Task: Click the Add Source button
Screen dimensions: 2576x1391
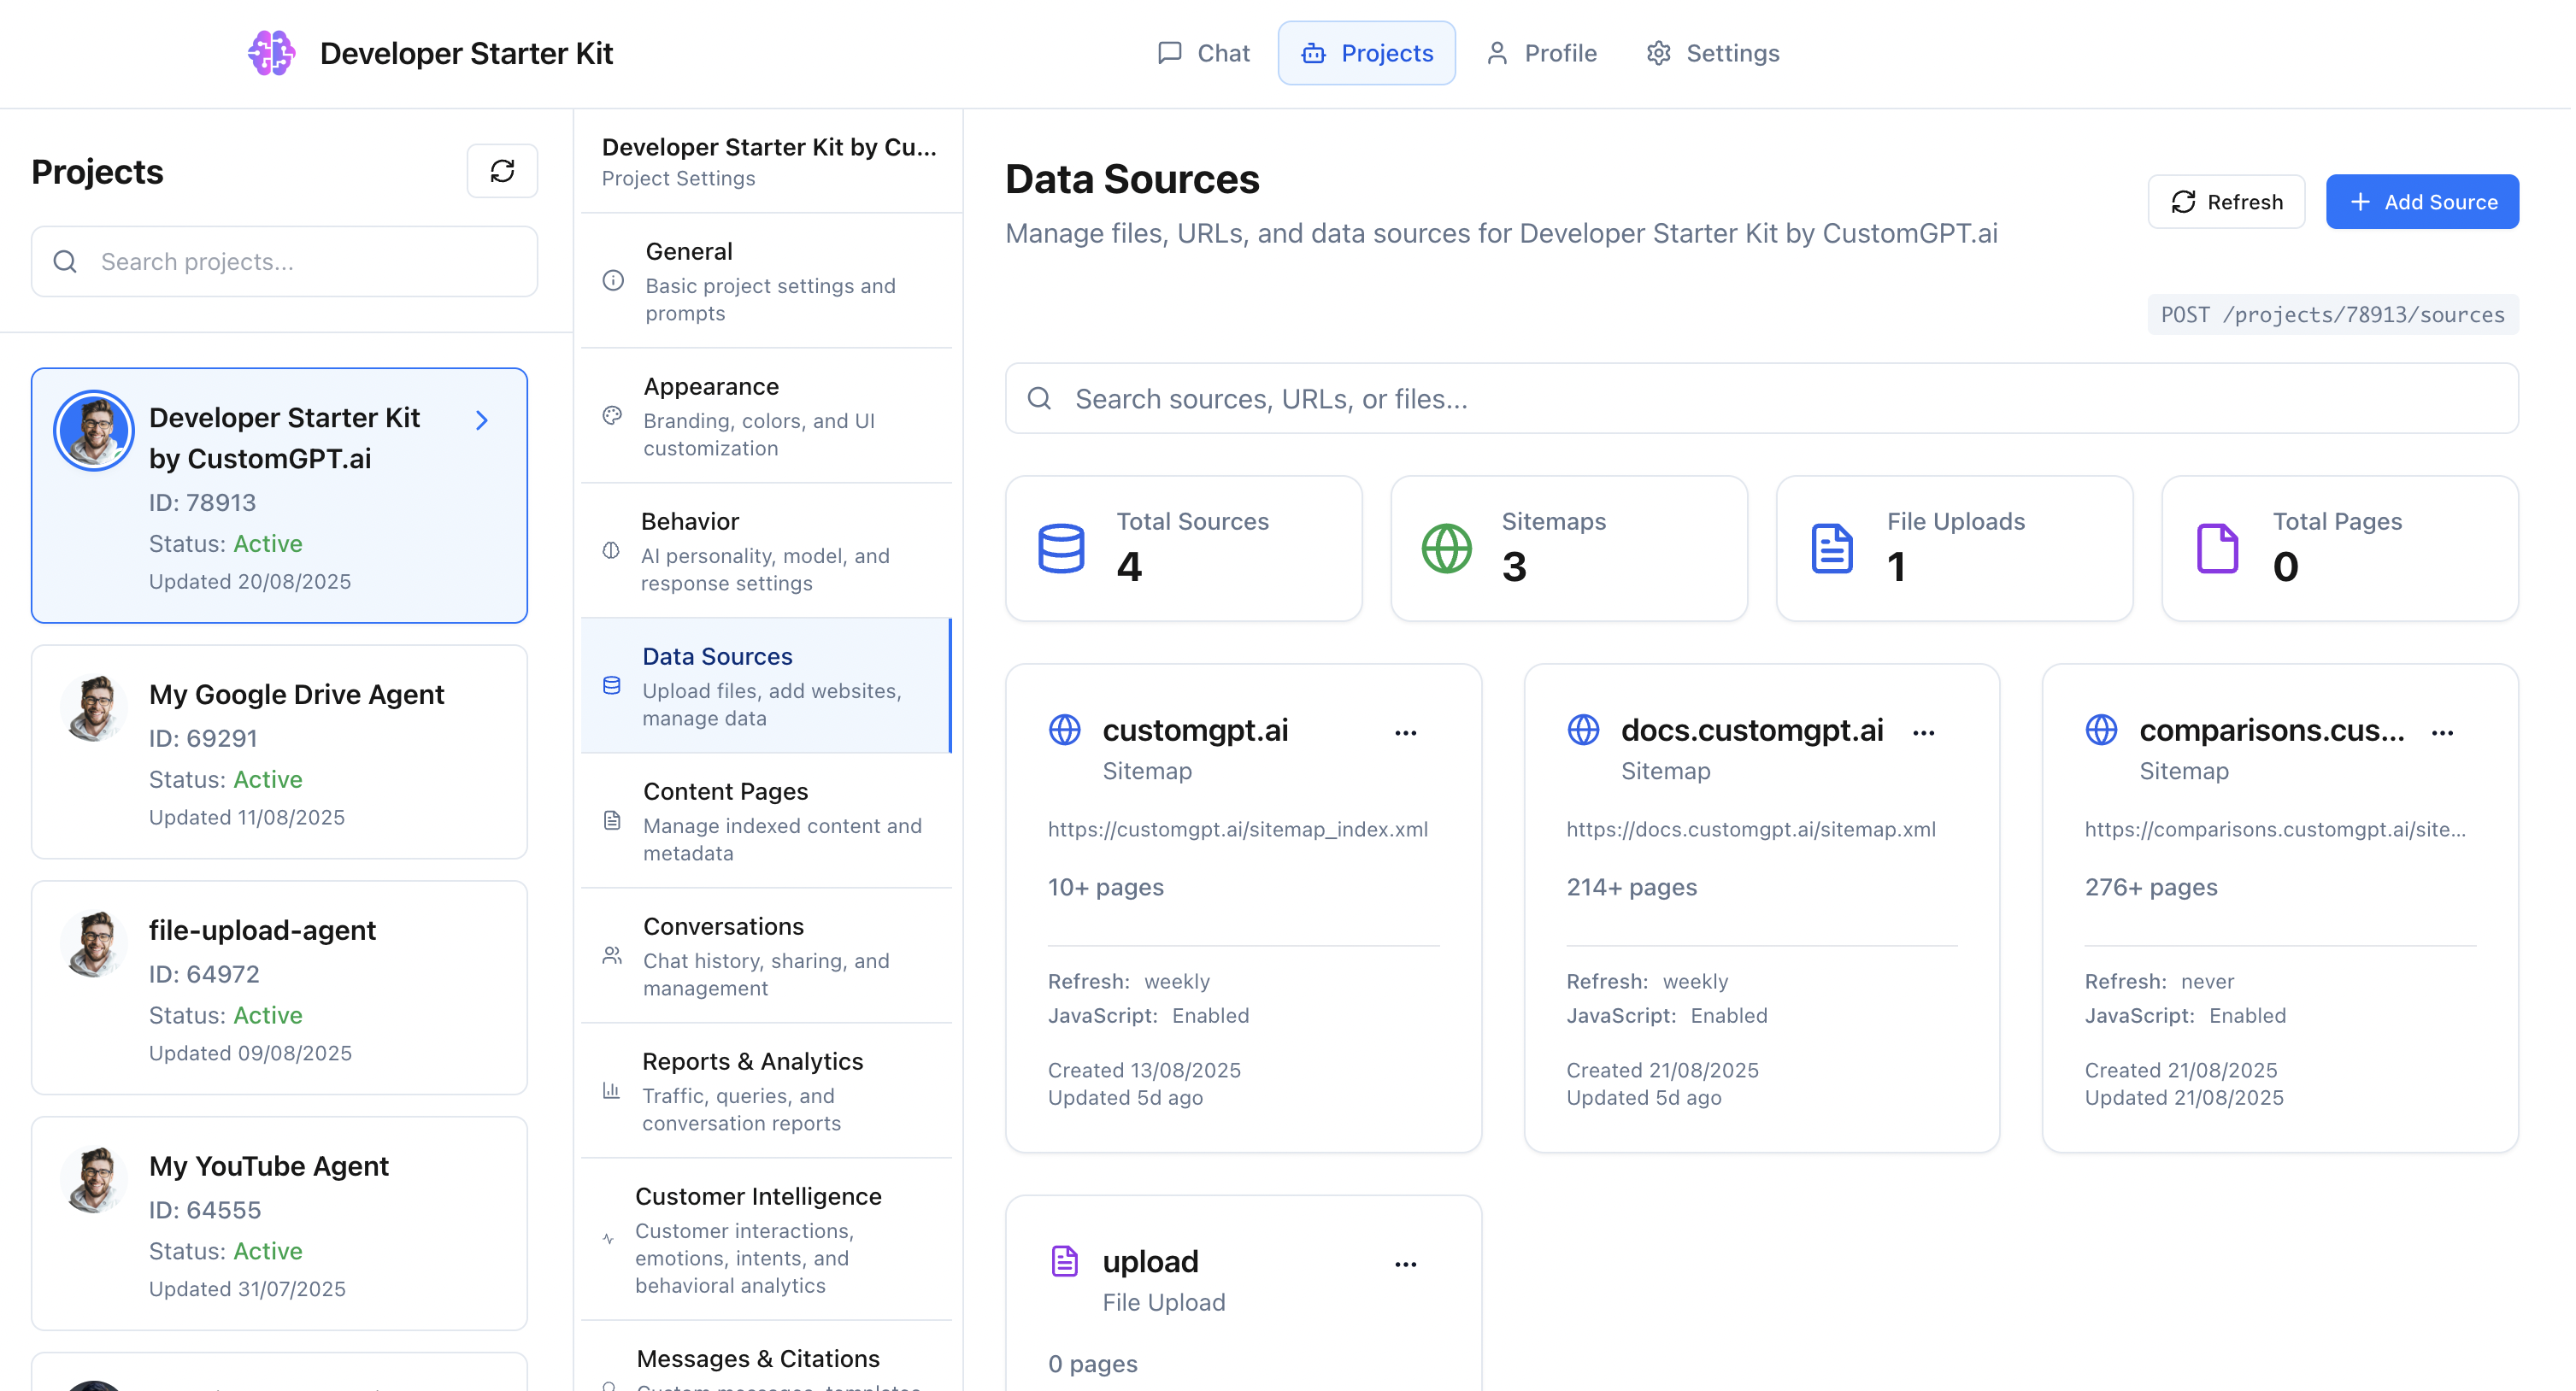Action: [2421, 202]
